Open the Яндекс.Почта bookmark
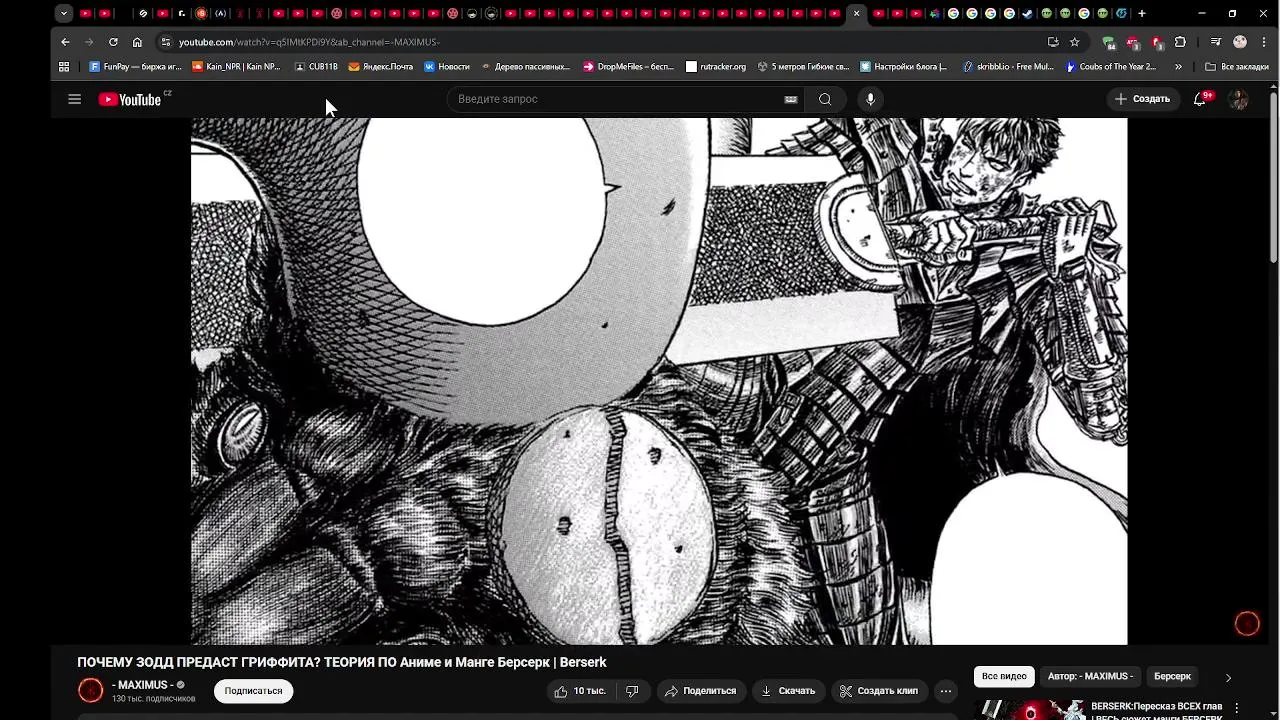 click(x=381, y=67)
